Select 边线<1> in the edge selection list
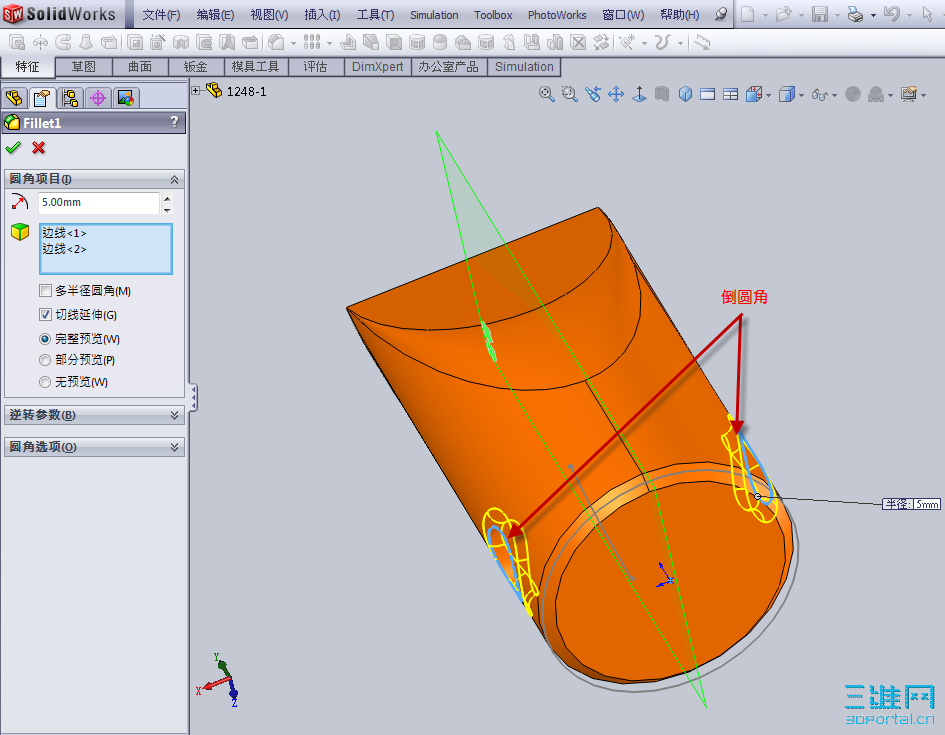The height and width of the screenshot is (735, 945). pos(64,233)
